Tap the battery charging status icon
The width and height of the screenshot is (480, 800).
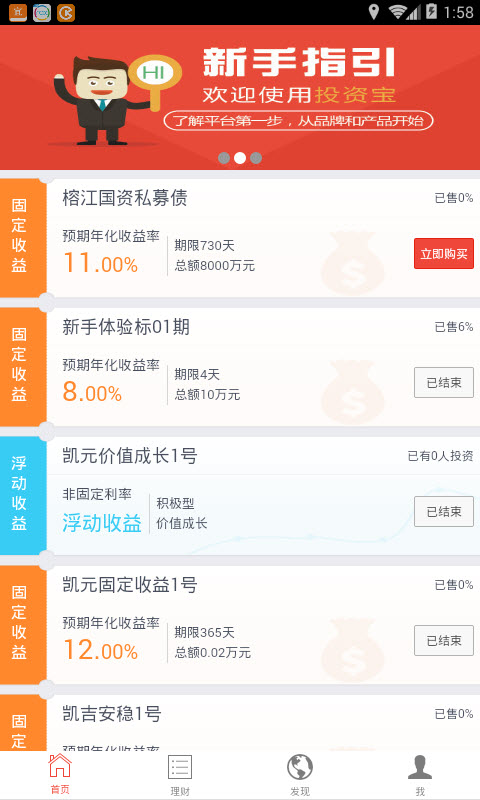pyautogui.click(x=432, y=11)
